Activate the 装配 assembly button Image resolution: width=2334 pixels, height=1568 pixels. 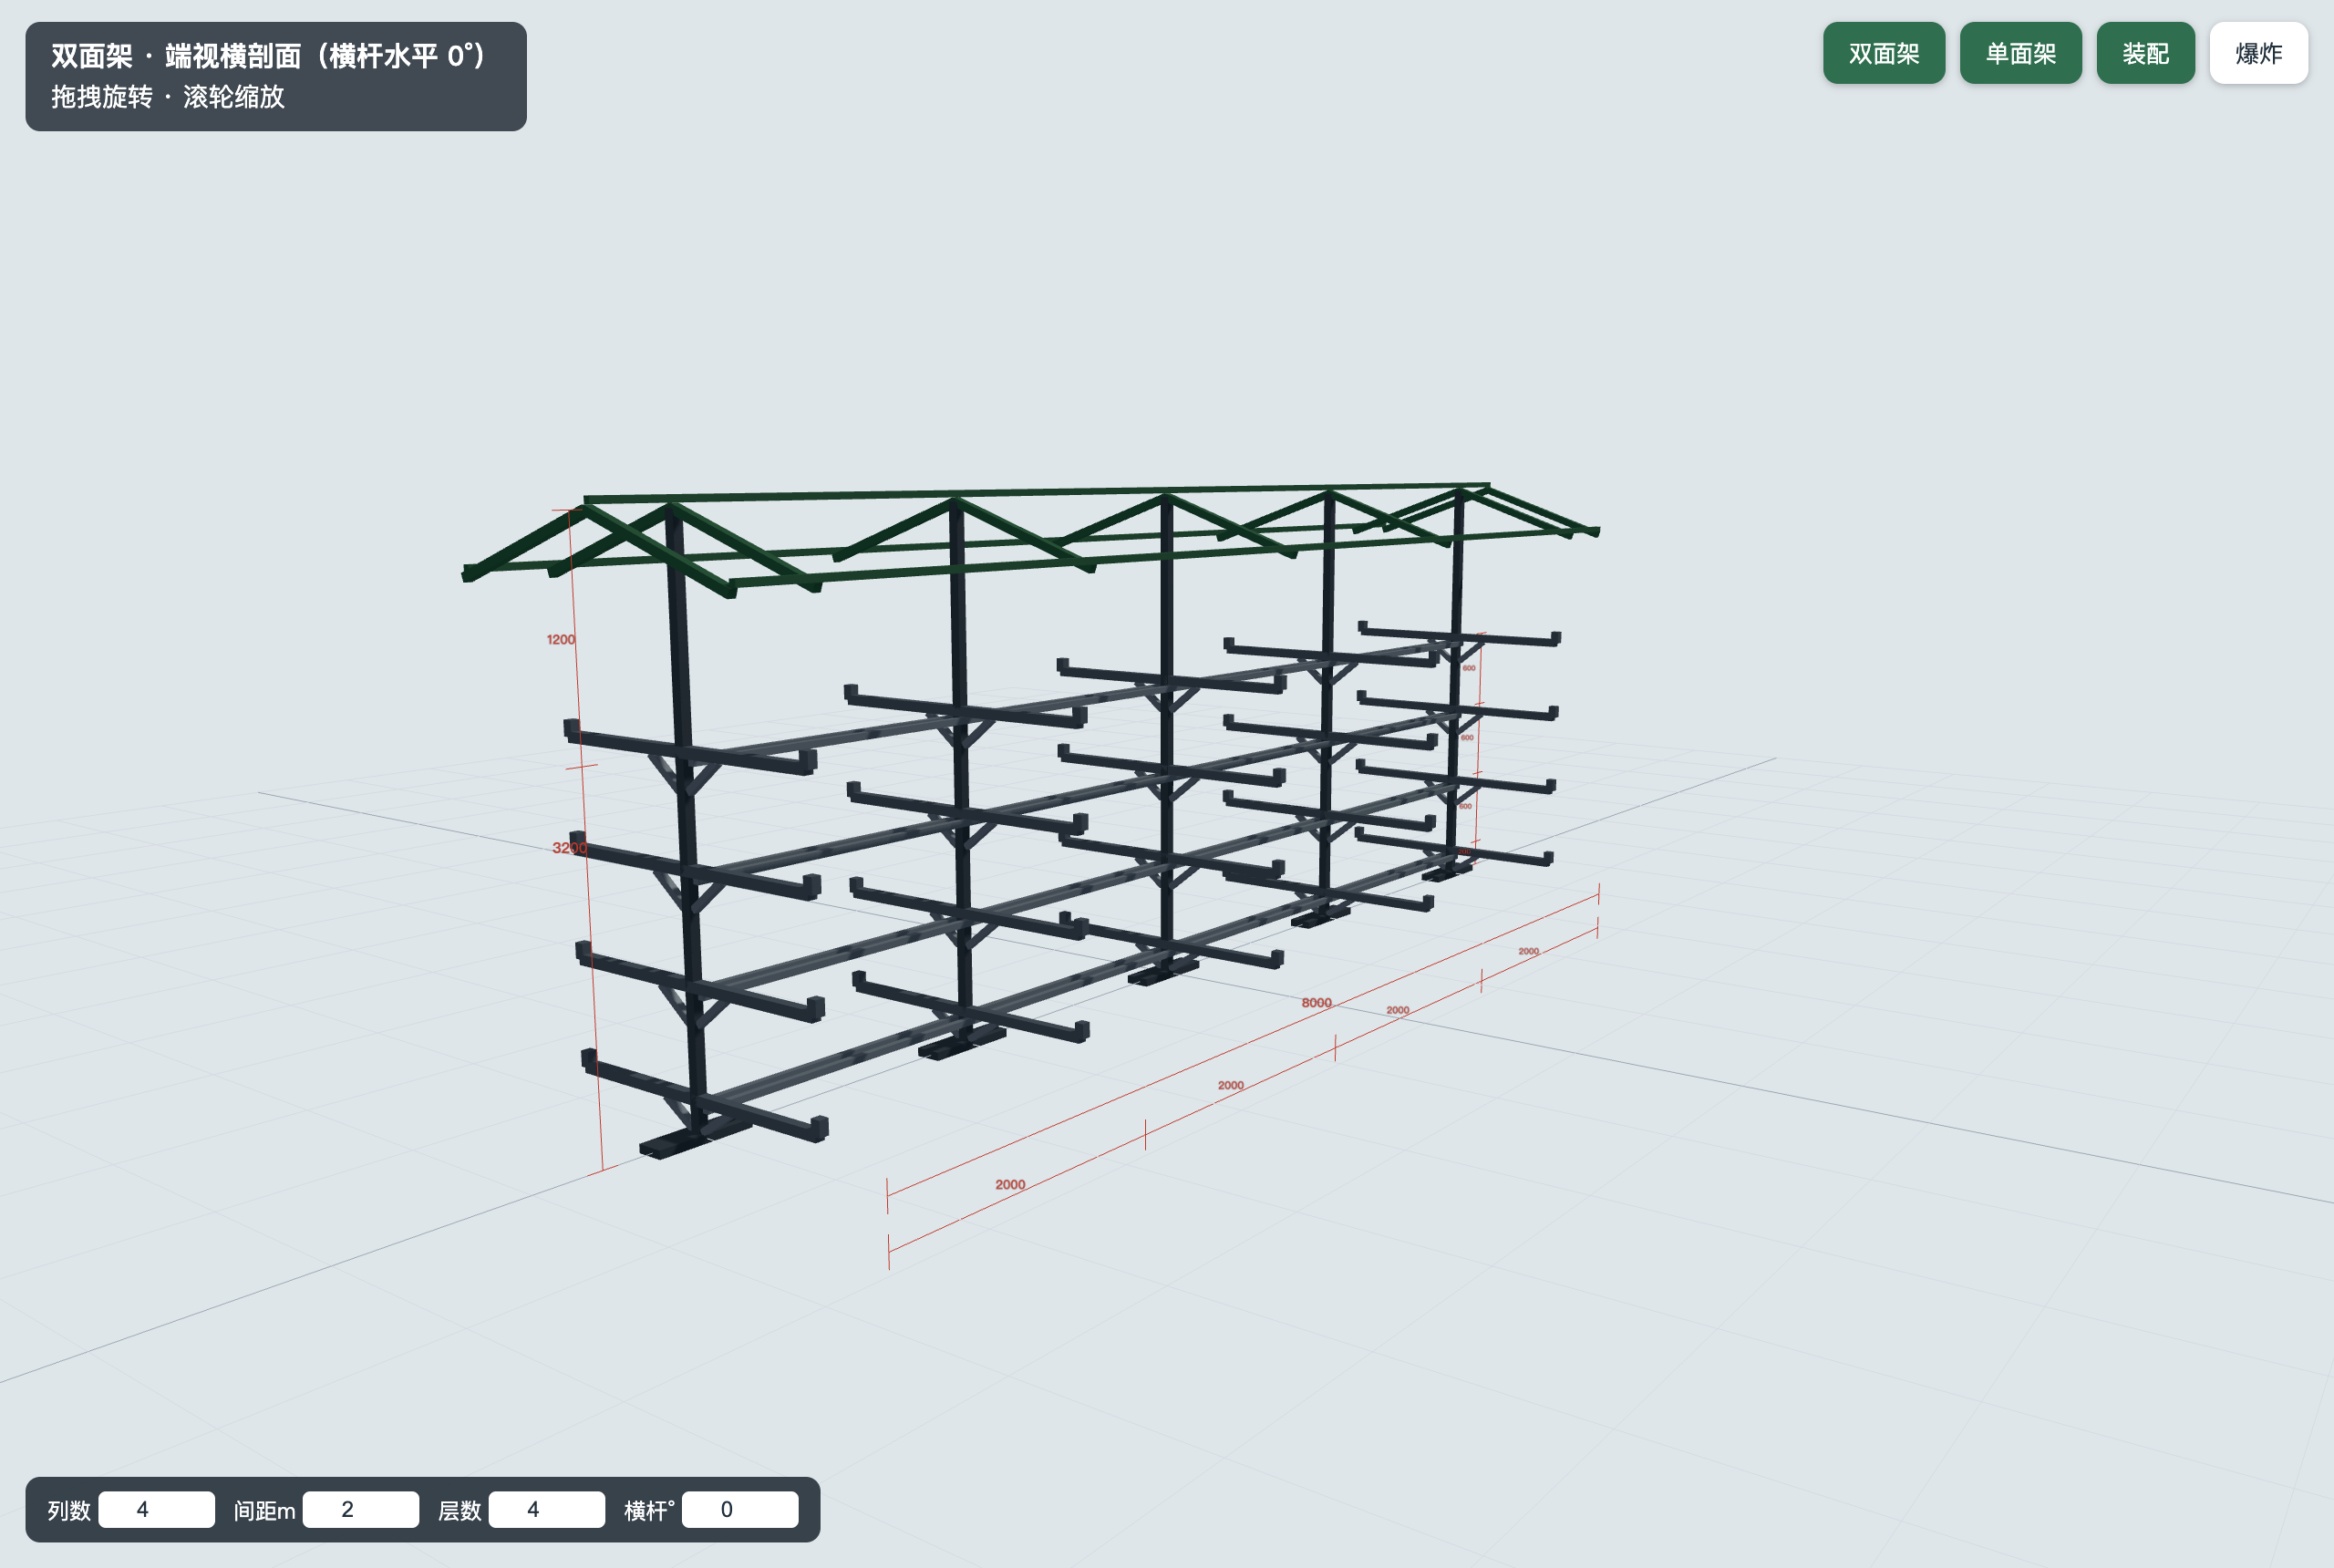pyautogui.click(x=2145, y=53)
